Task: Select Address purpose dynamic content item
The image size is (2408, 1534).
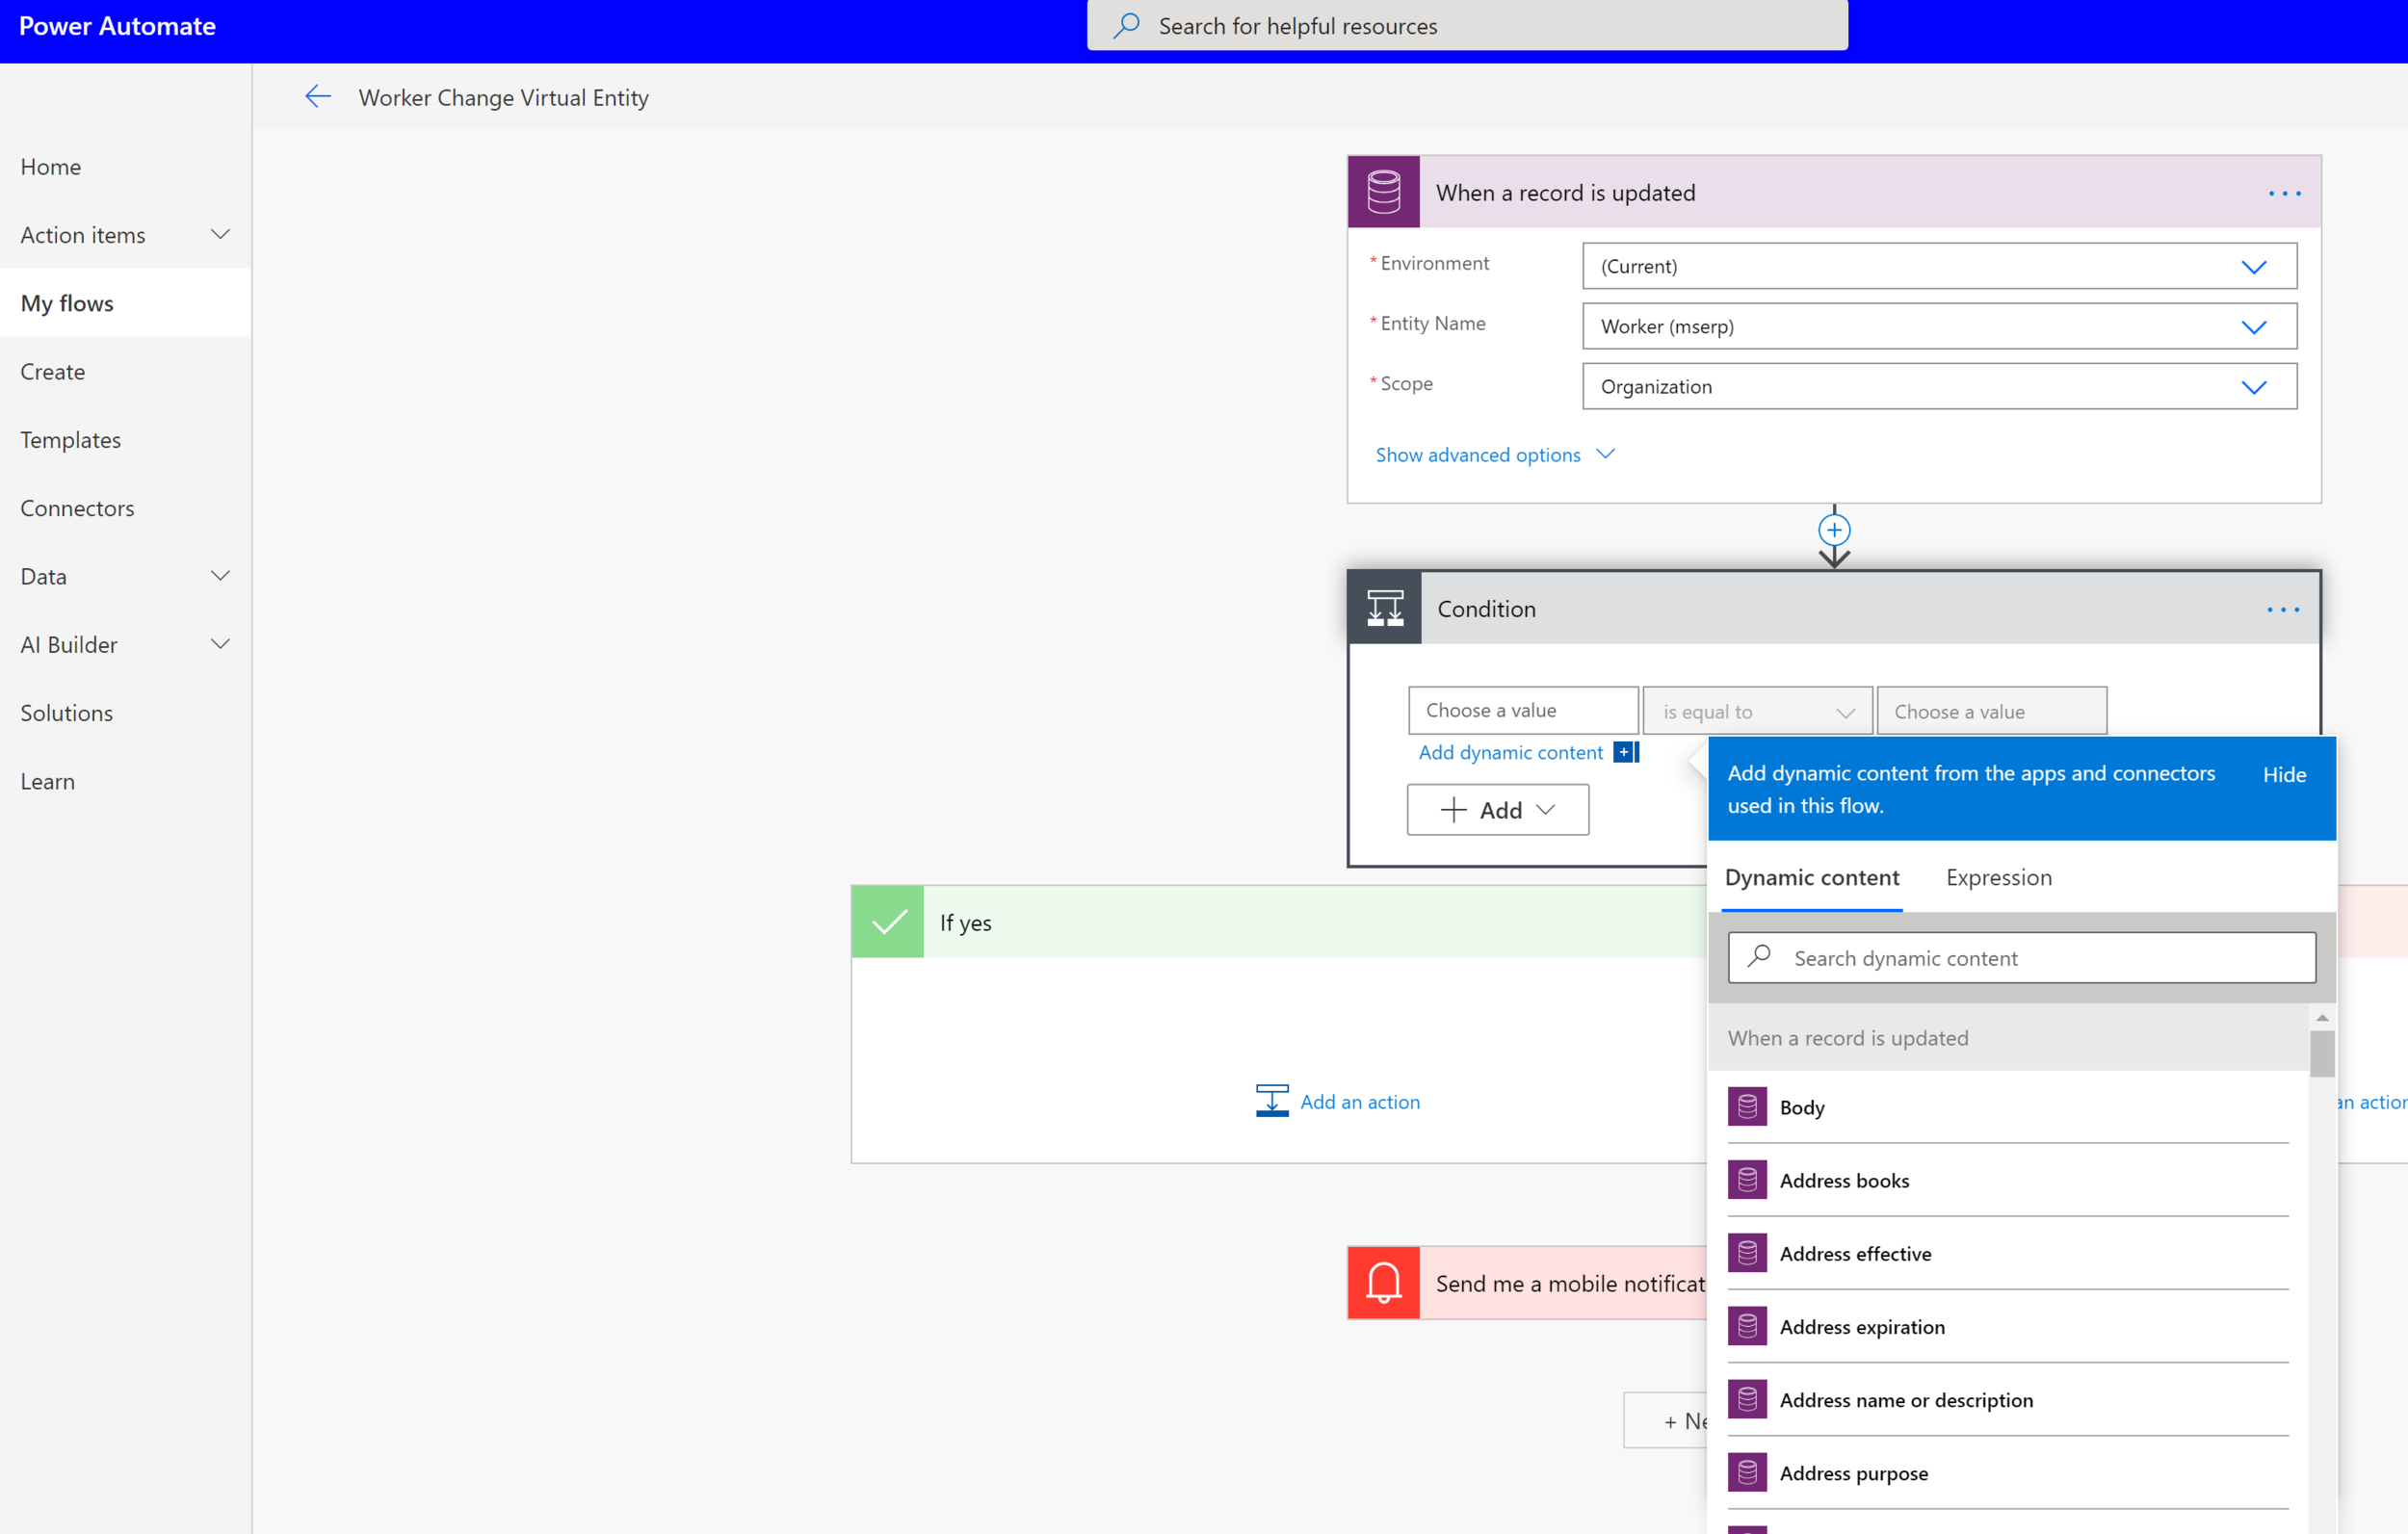Action: [x=2008, y=1472]
